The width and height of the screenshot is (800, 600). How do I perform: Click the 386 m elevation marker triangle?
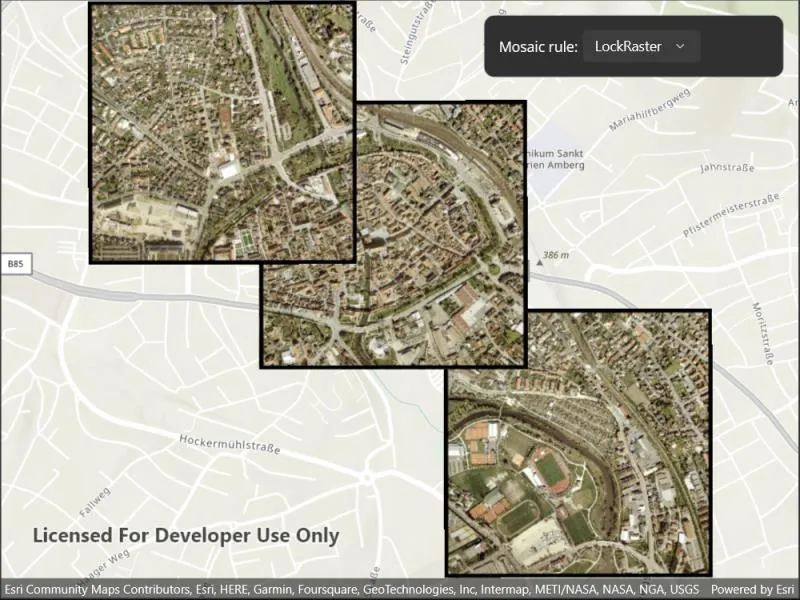[x=540, y=262]
